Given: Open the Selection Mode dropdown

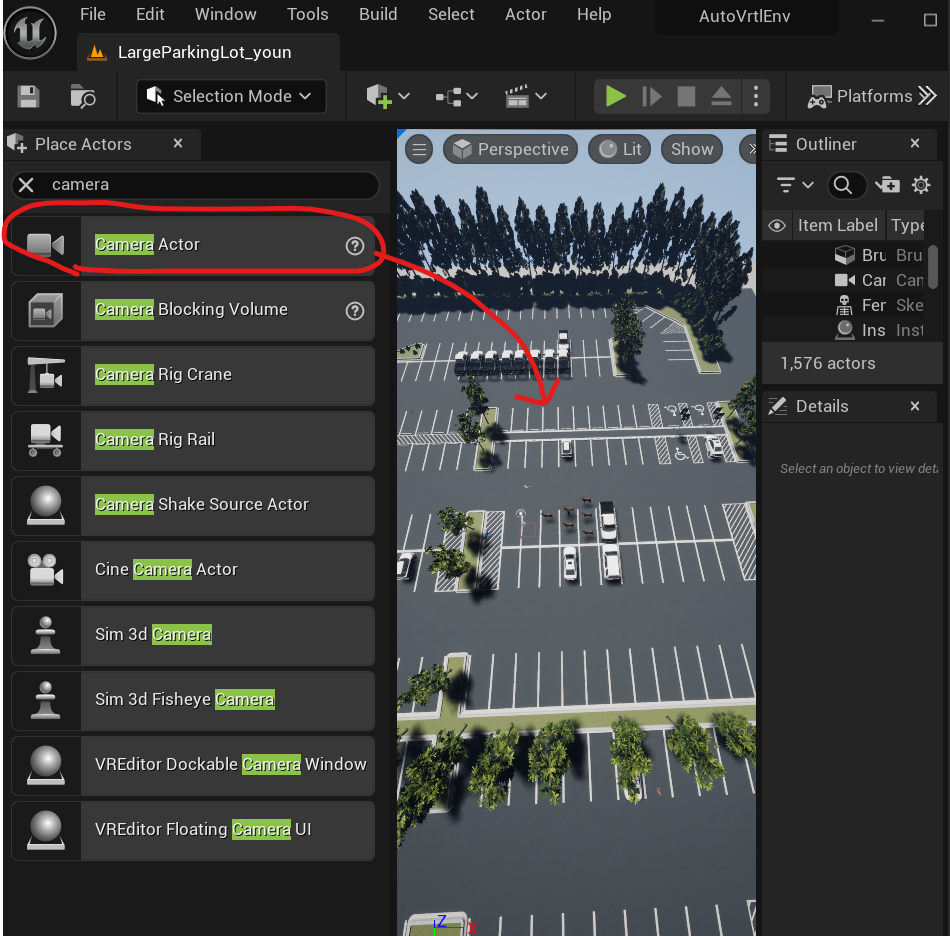Looking at the screenshot, I should tap(231, 96).
